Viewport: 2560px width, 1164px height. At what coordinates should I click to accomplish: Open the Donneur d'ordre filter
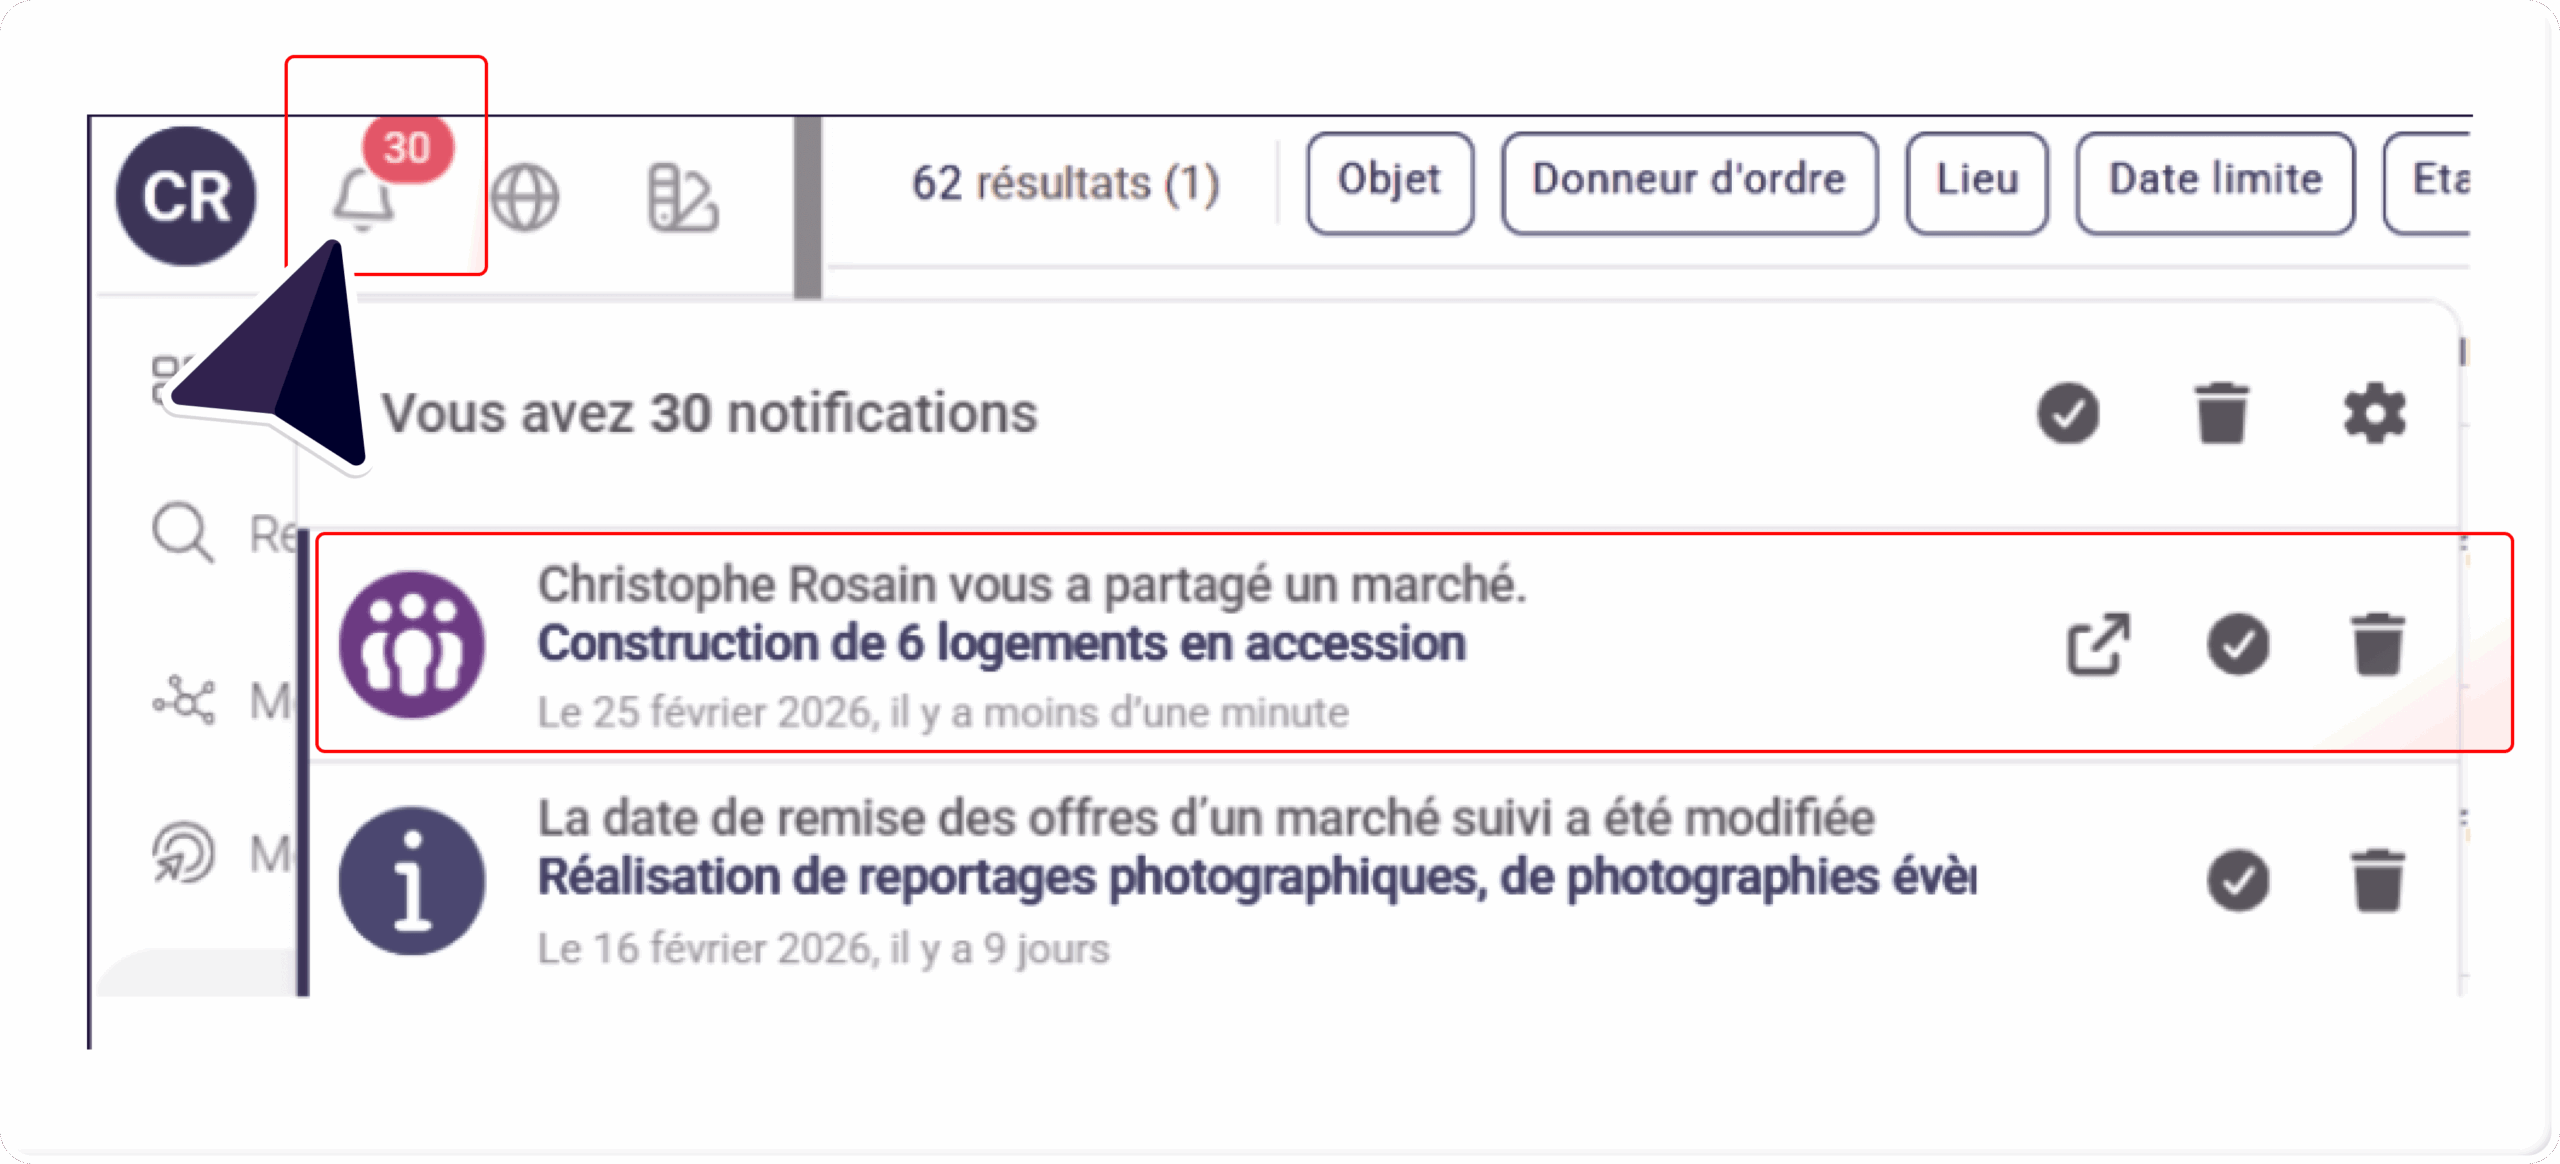point(1689,182)
